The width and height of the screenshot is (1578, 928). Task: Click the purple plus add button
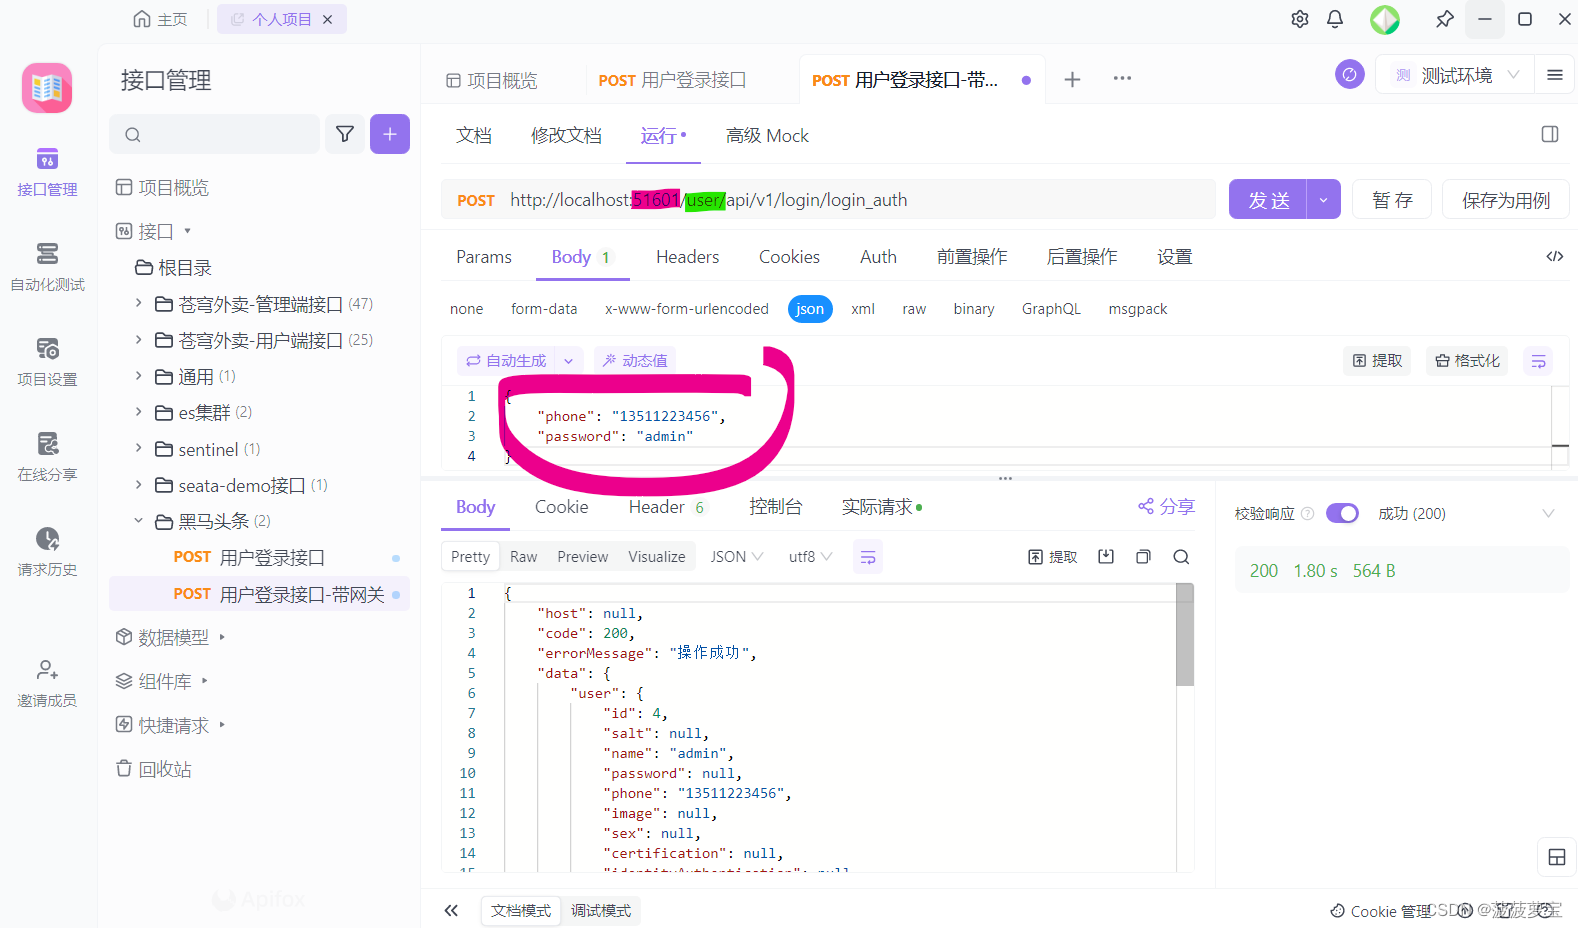pyautogui.click(x=390, y=134)
